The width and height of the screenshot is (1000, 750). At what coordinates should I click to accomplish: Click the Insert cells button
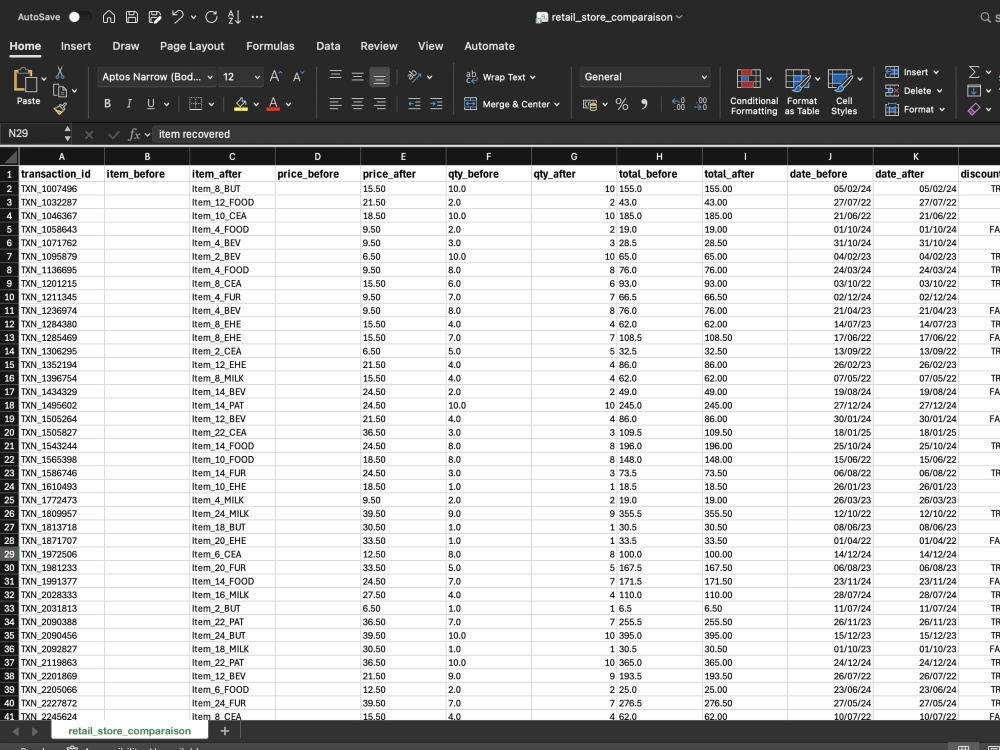click(912, 72)
